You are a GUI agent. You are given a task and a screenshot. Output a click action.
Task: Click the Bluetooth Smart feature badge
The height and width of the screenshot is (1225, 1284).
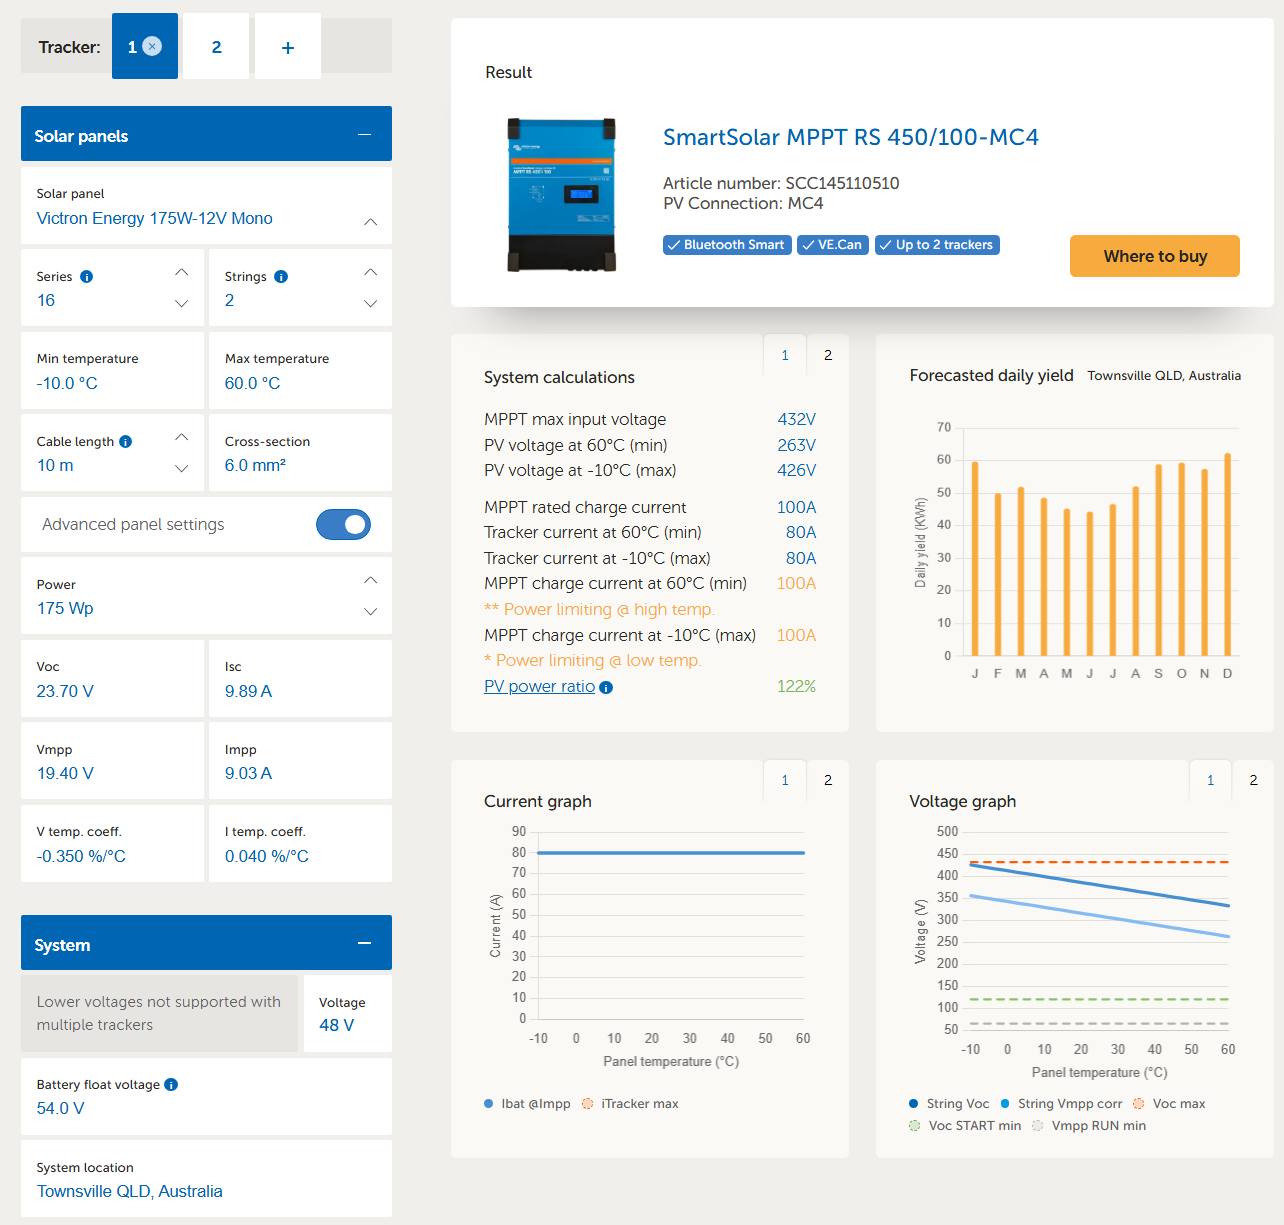[x=727, y=245]
